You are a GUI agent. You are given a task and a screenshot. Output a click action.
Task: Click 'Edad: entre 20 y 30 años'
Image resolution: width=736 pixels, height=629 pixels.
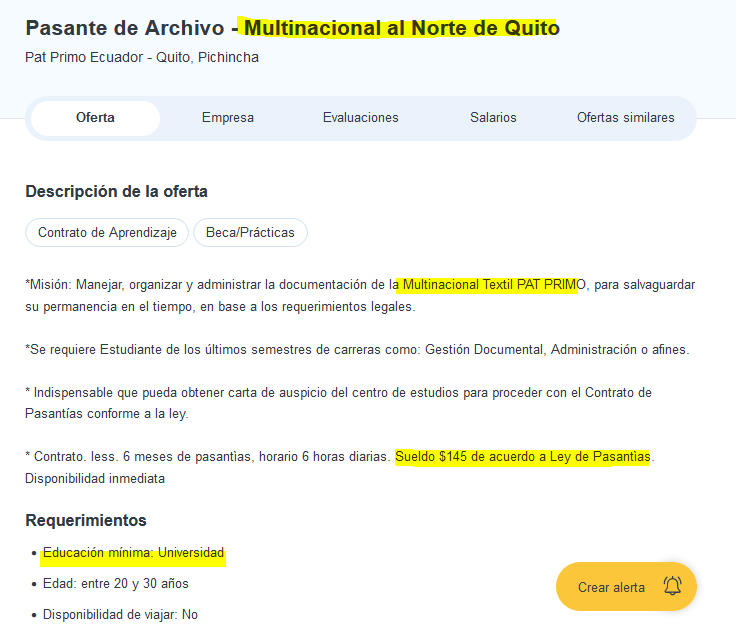pyautogui.click(x=115, y=583)
